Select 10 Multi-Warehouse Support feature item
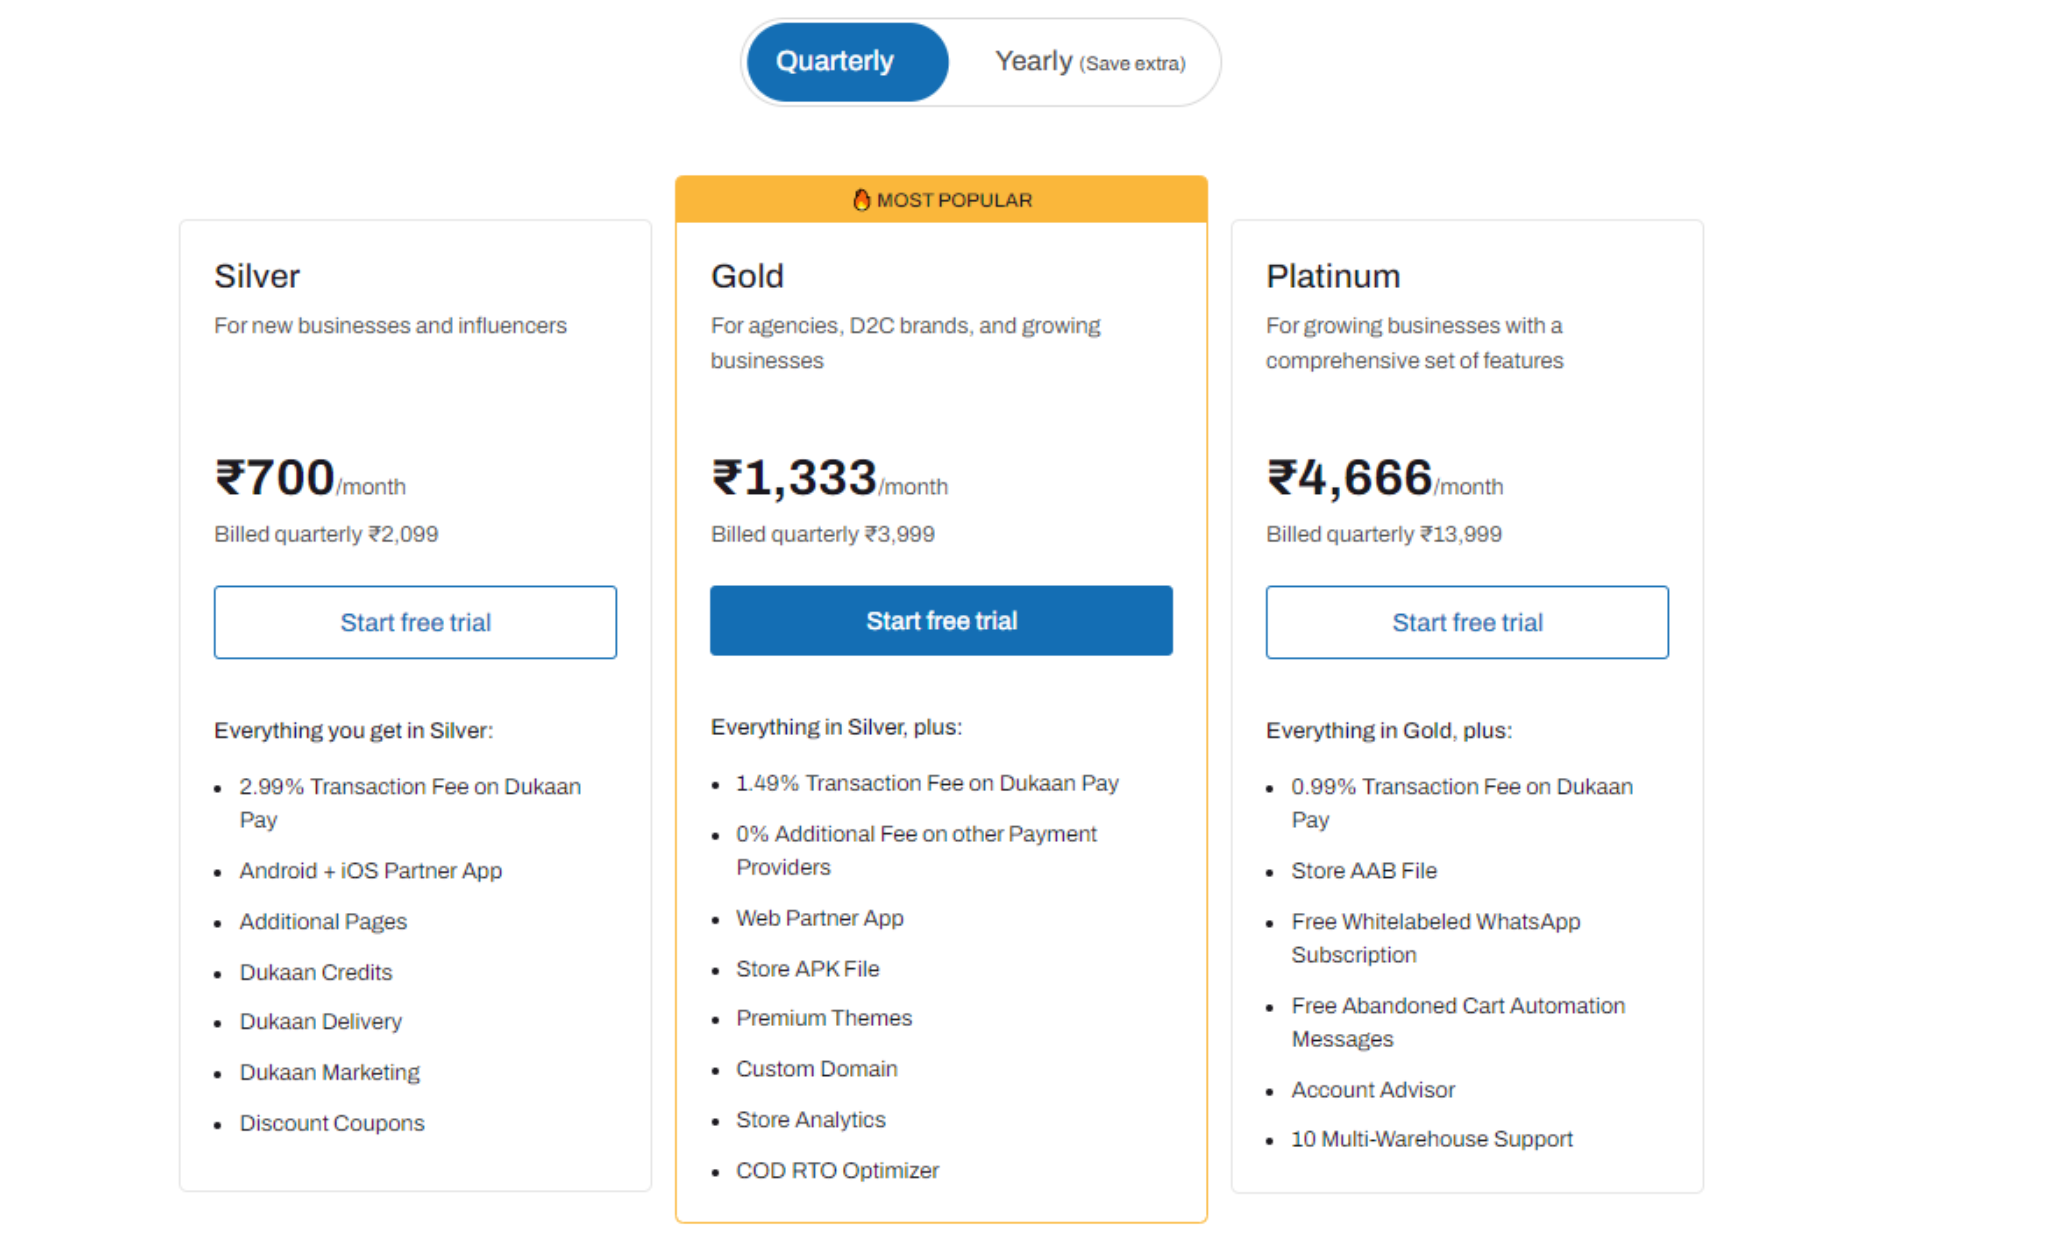Viewport: 2048px width, 1250px height. click(1431, 1139)
